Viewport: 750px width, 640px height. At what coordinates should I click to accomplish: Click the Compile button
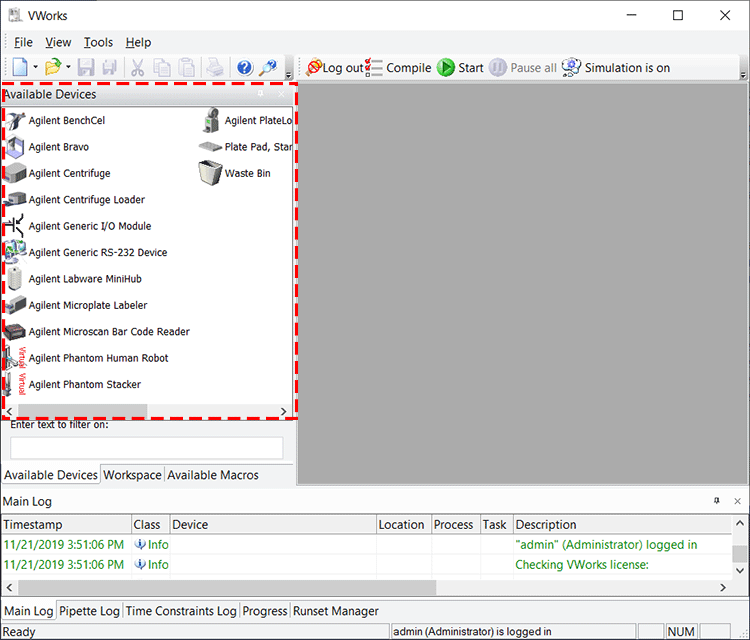(398, 67)
